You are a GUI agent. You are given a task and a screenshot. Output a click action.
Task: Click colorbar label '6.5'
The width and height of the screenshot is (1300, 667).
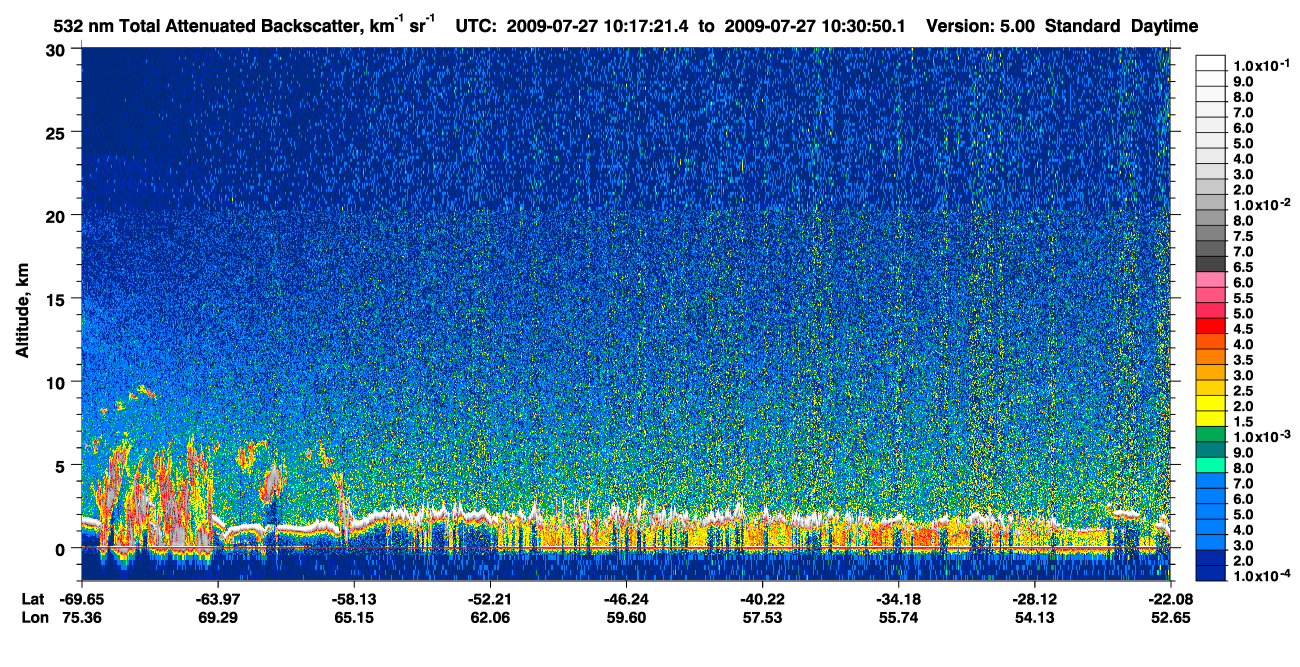point(1243,267)
